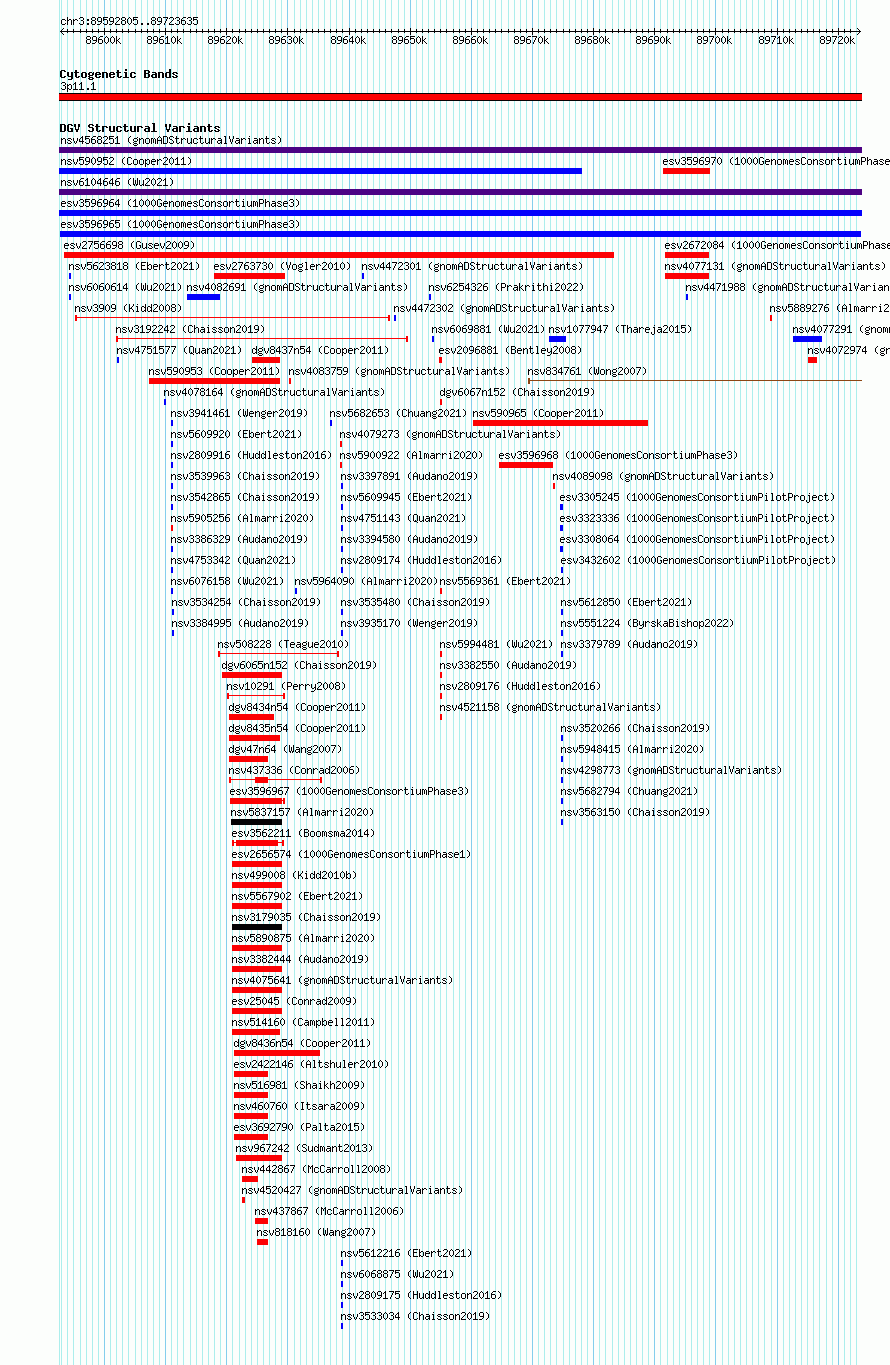The height and width of the screenshot is (1365, 890).
Task: Click the chr3:89592805..89723635 coordinate label
Action: point(129,21)
